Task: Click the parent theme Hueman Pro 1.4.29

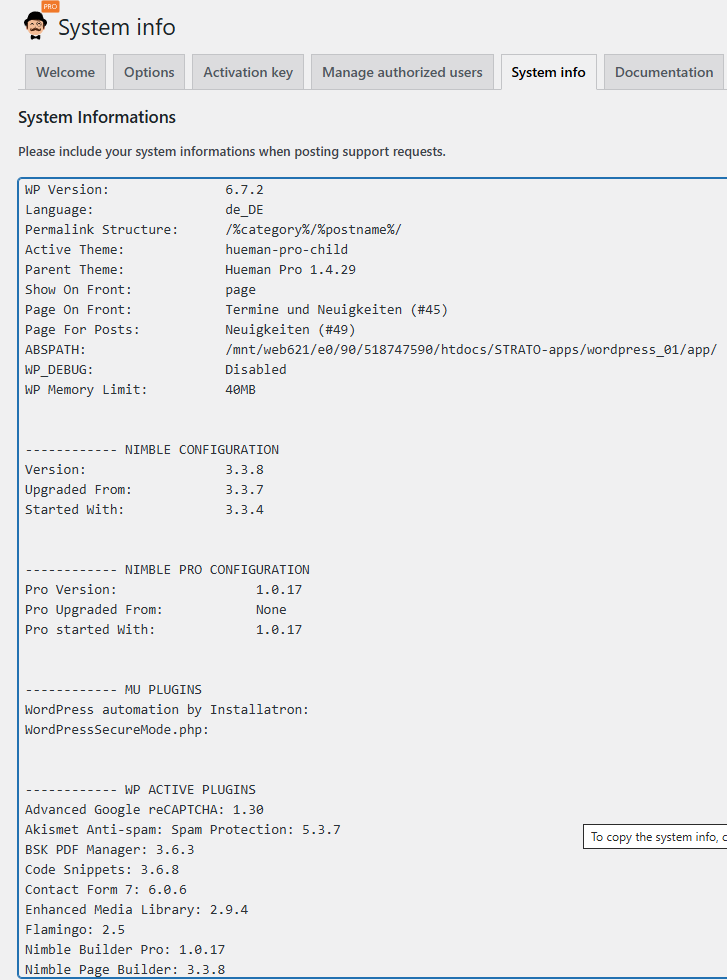Action: [291, 269]
